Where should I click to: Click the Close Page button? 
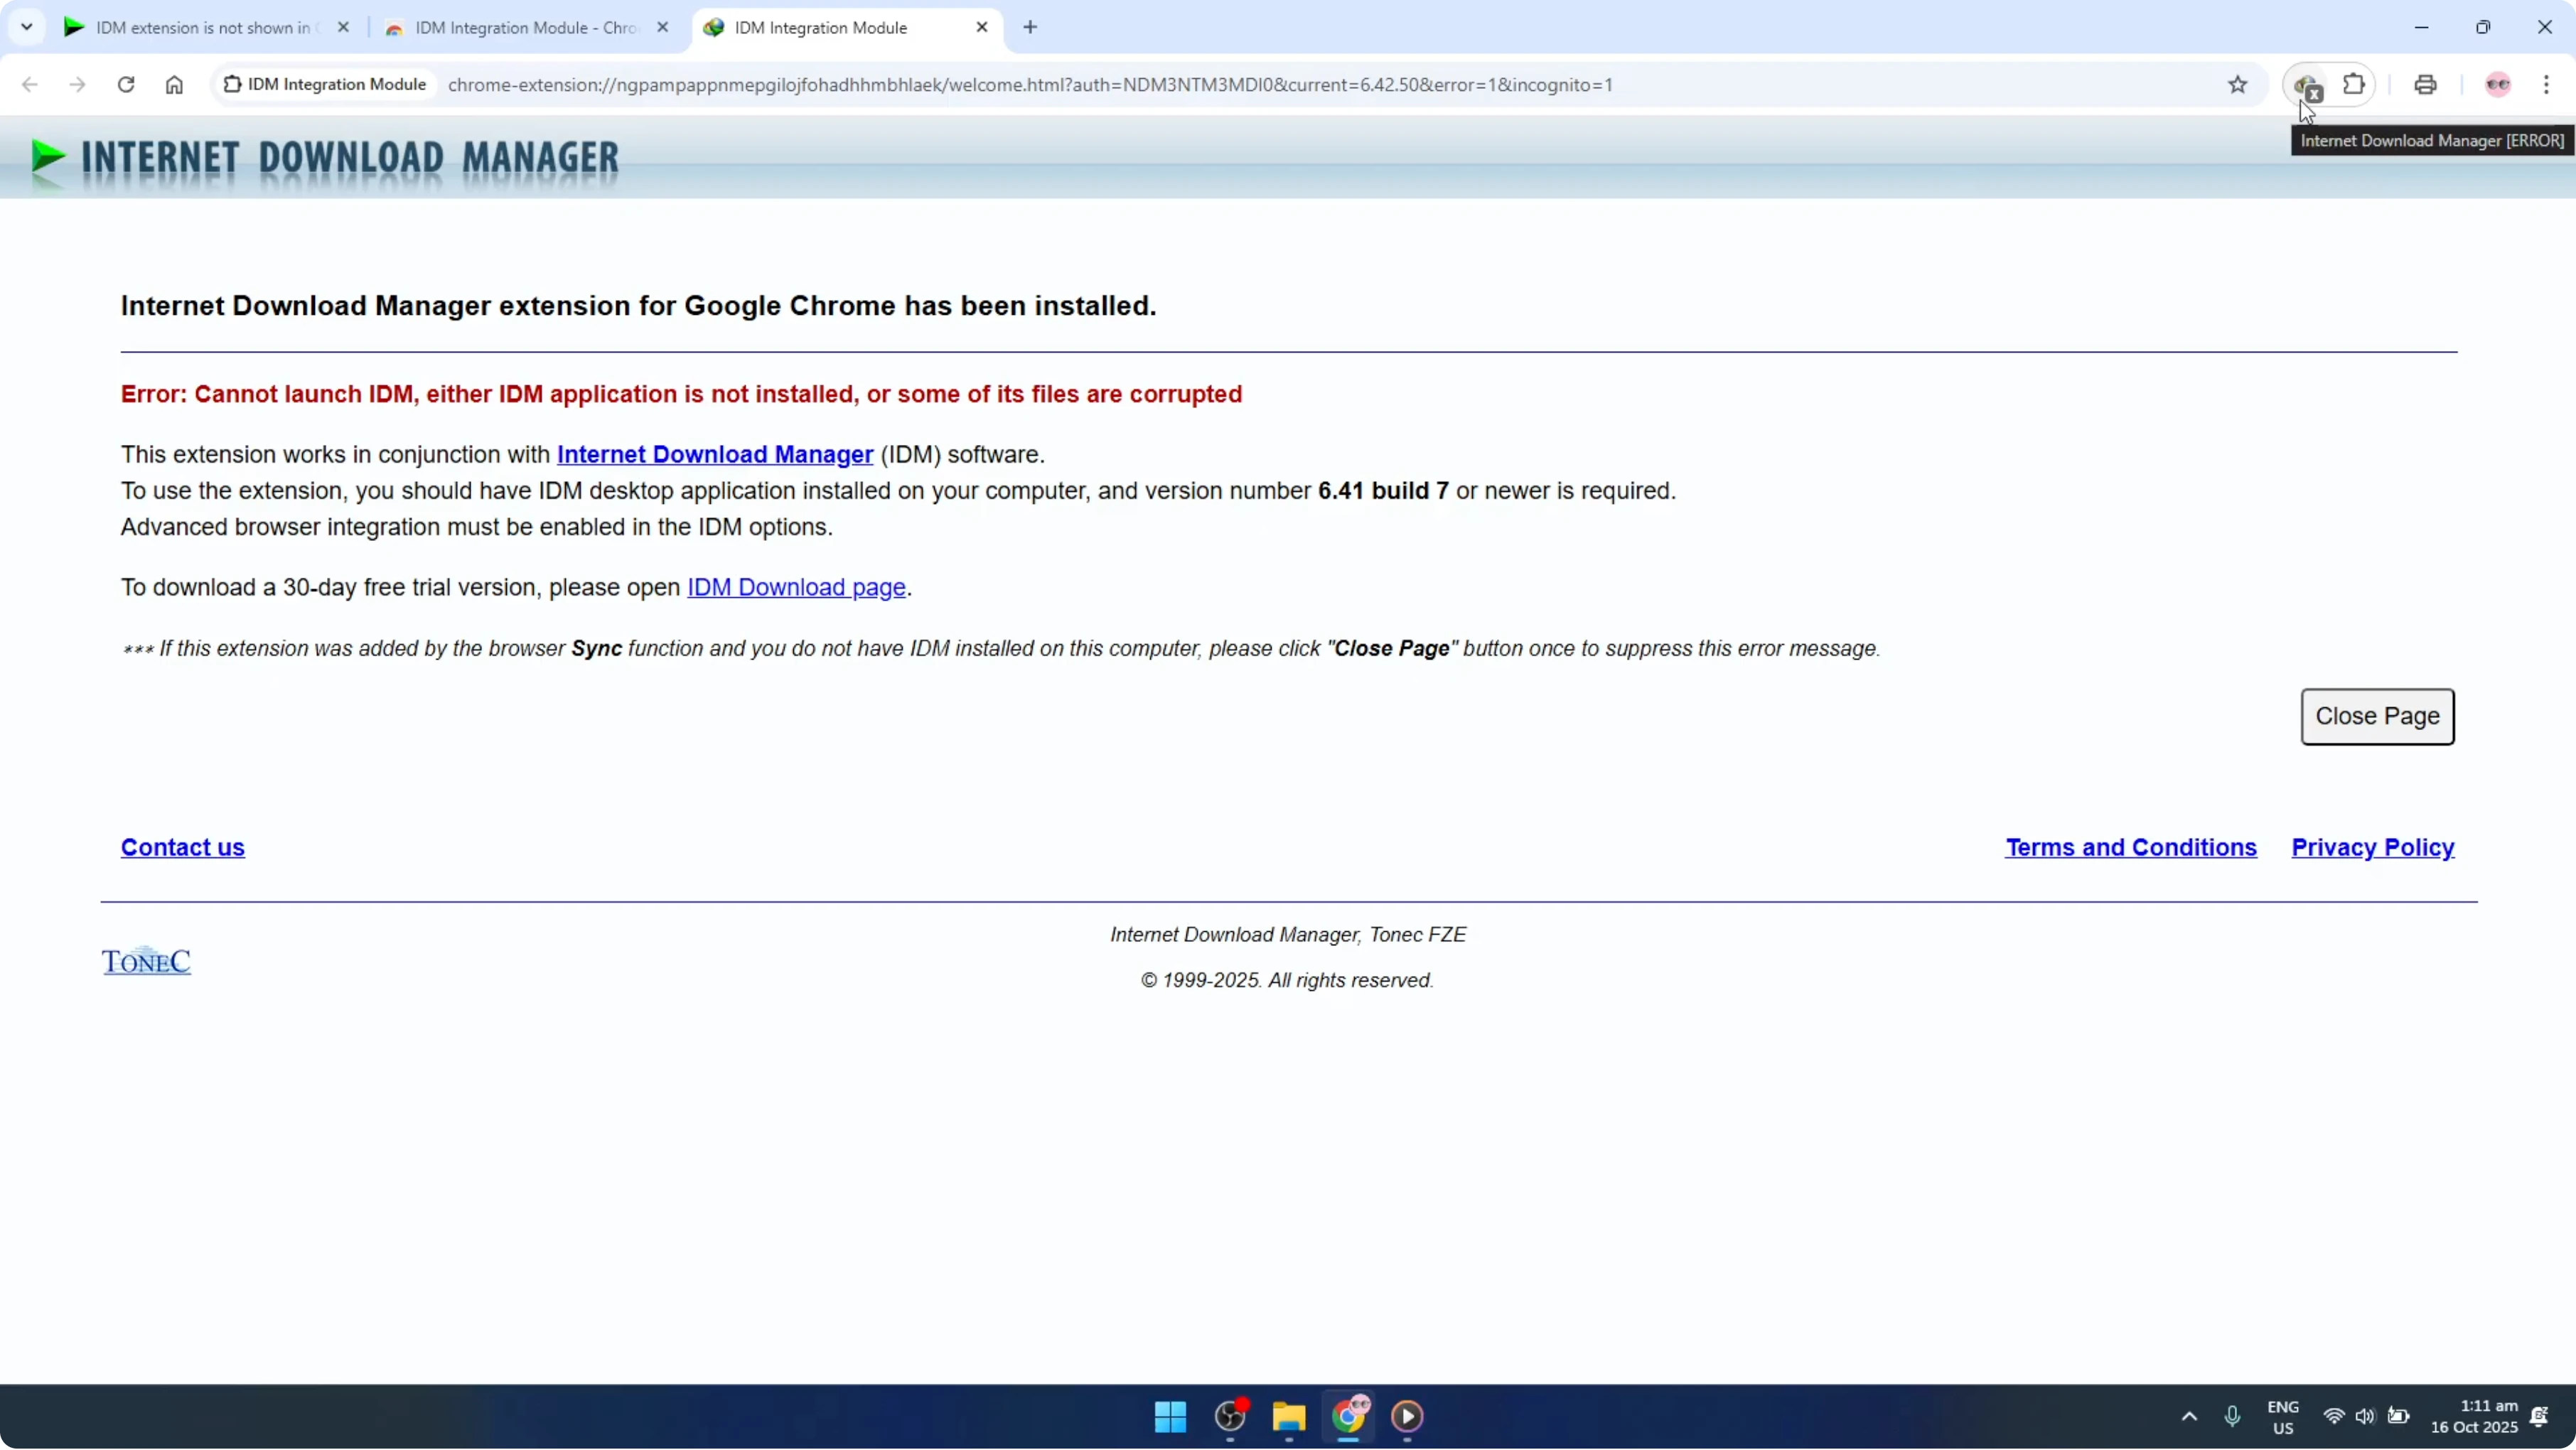coord(2378,716)
